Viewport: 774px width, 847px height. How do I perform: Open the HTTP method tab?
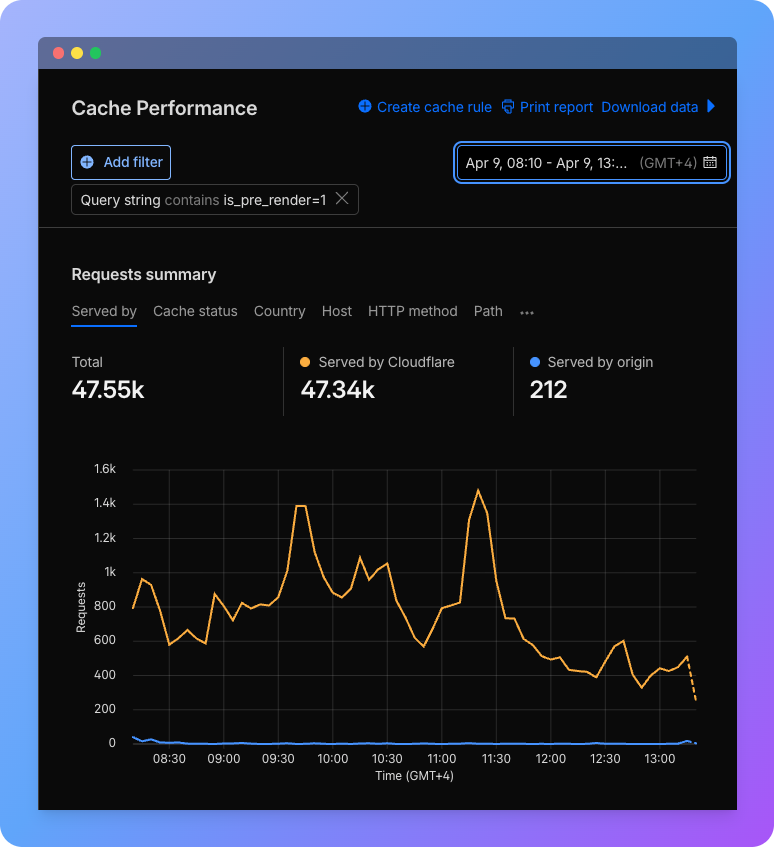(x=413, y=312)
